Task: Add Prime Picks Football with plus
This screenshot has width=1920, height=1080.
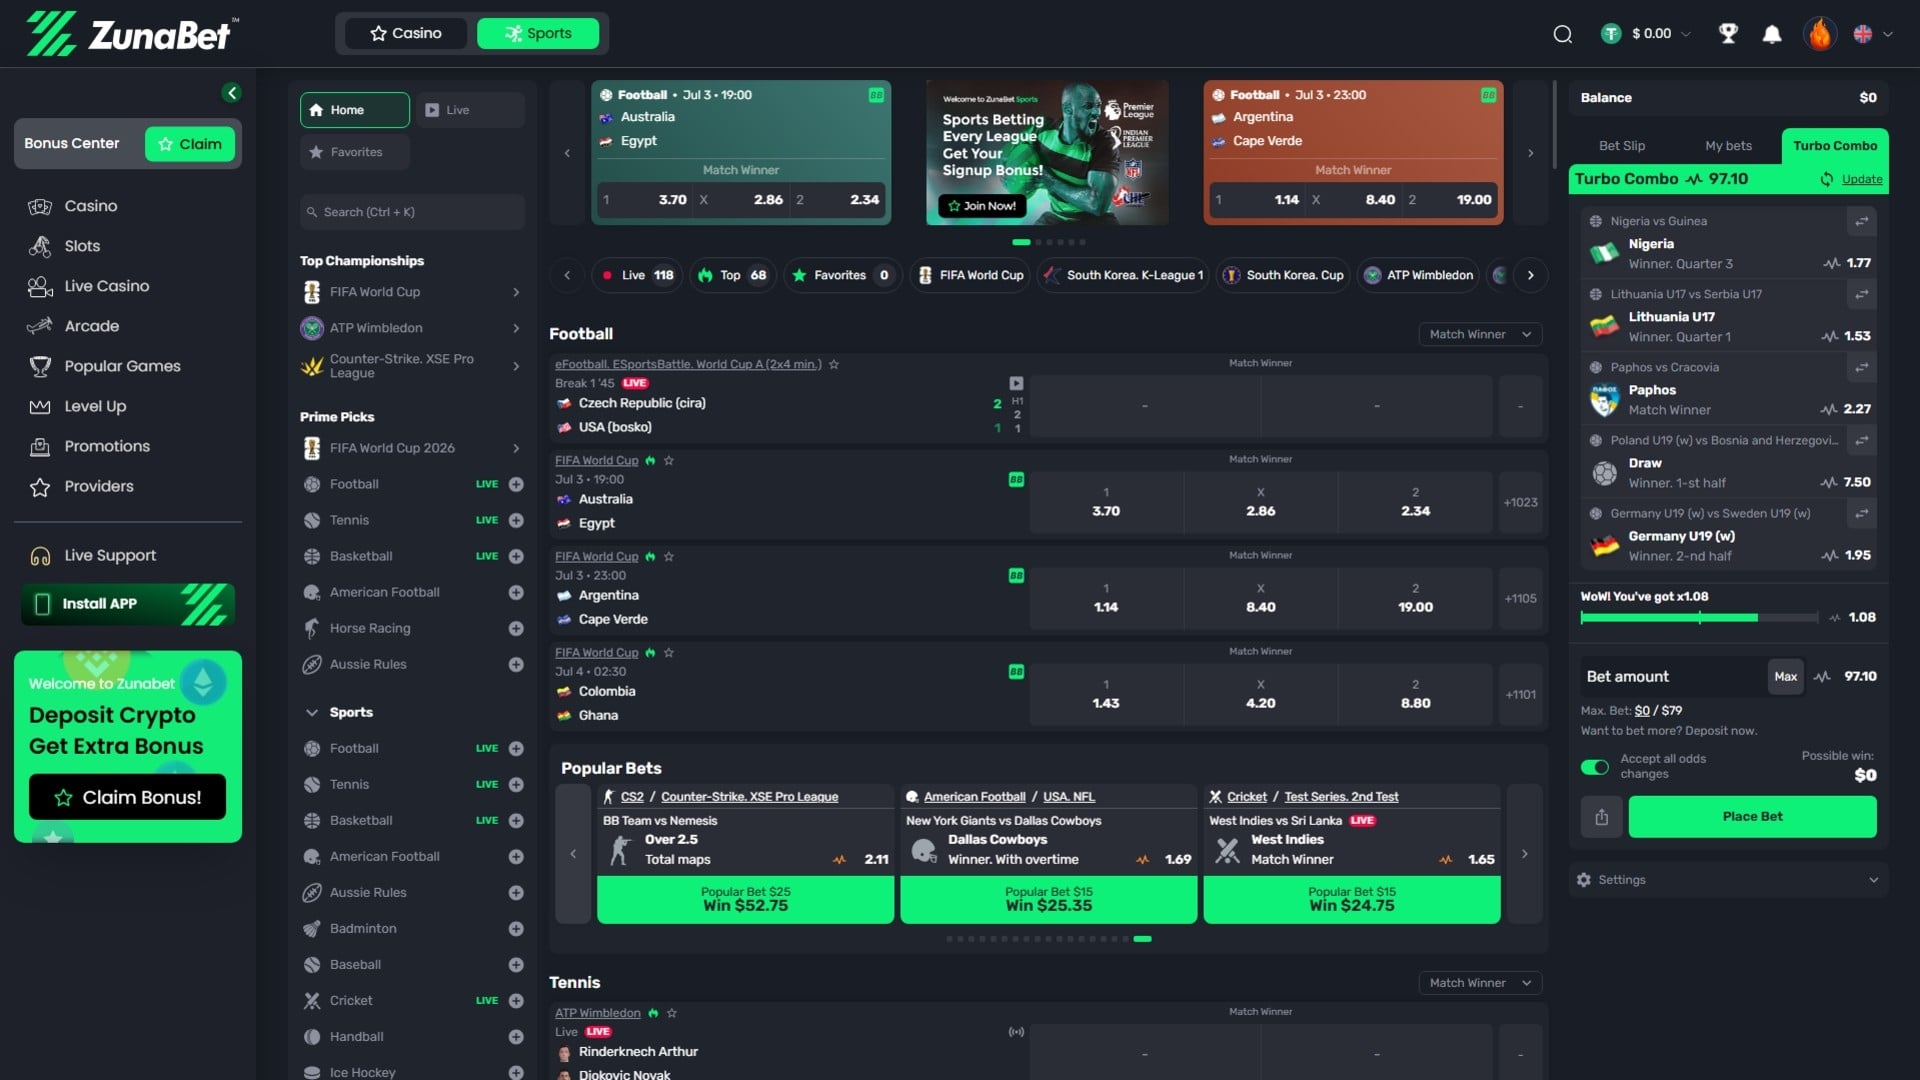Action: point(516,484)
